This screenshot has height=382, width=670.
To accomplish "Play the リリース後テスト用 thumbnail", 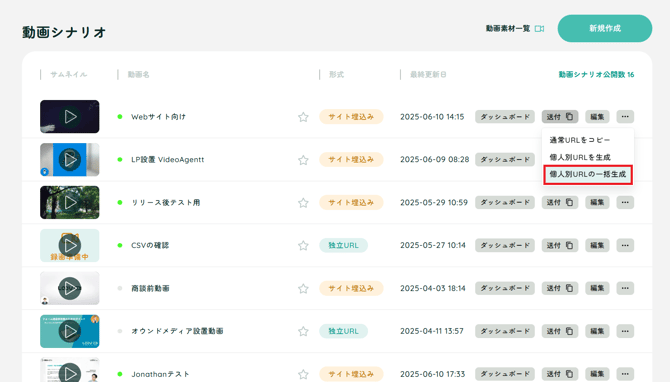I will [x=70, y=203].
